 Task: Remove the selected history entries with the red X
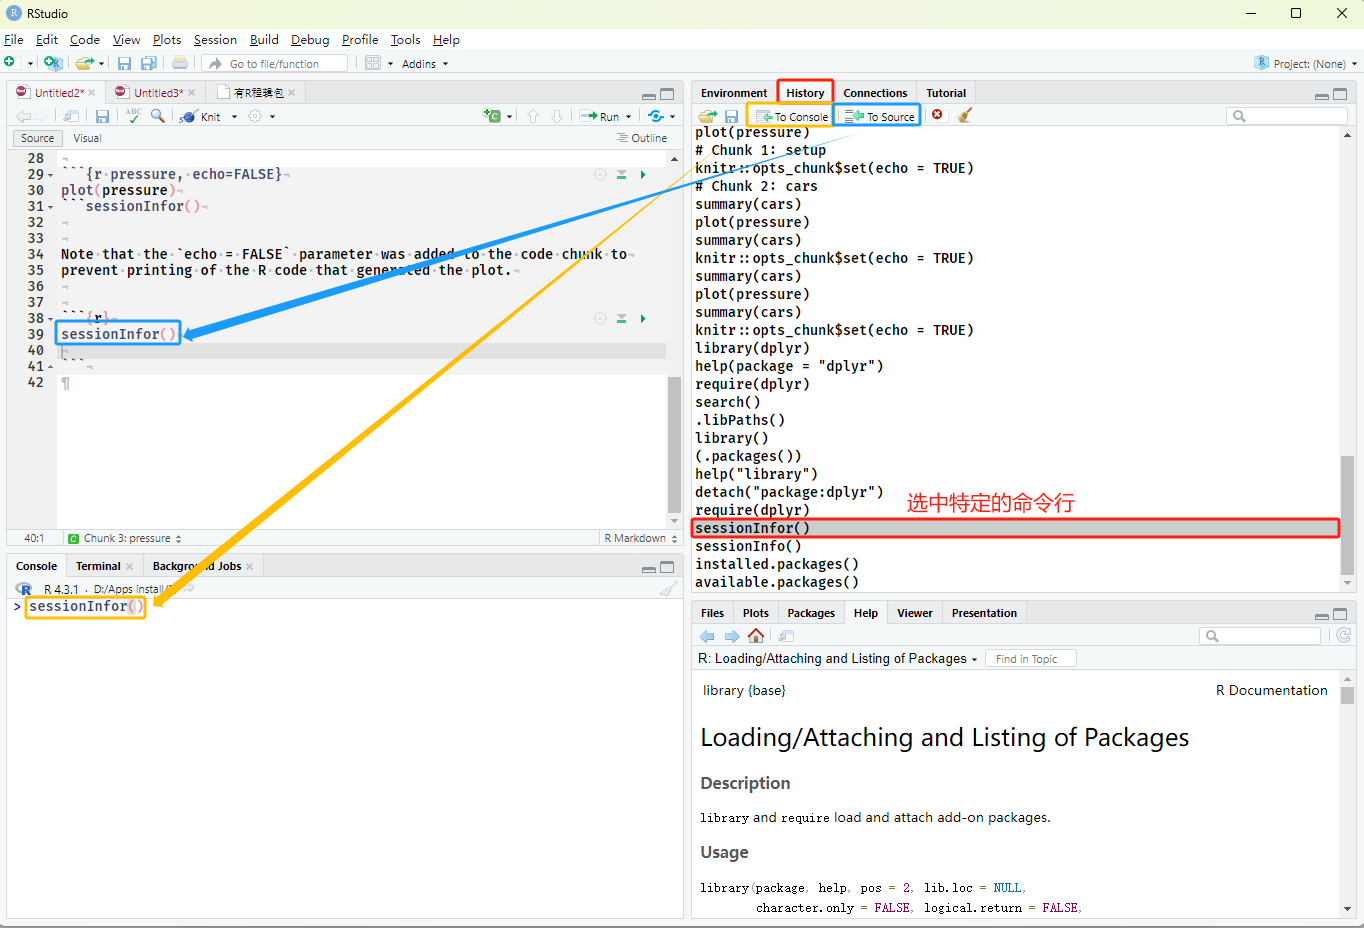[937, 115]
